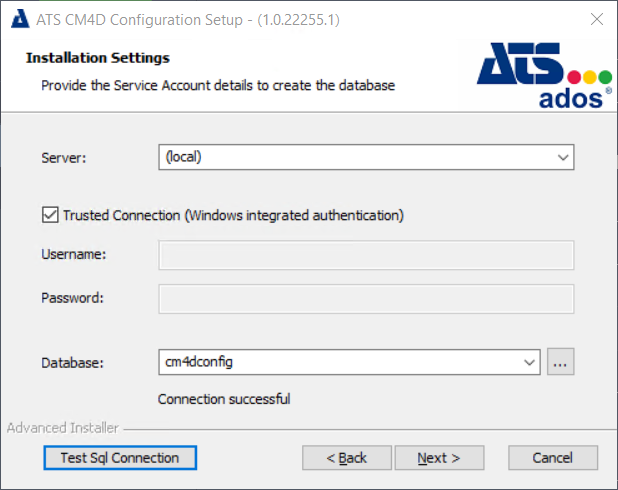This screenshot has height=490, width=618.
Task: Click the ATS ados logo
Action: [544, 75]
